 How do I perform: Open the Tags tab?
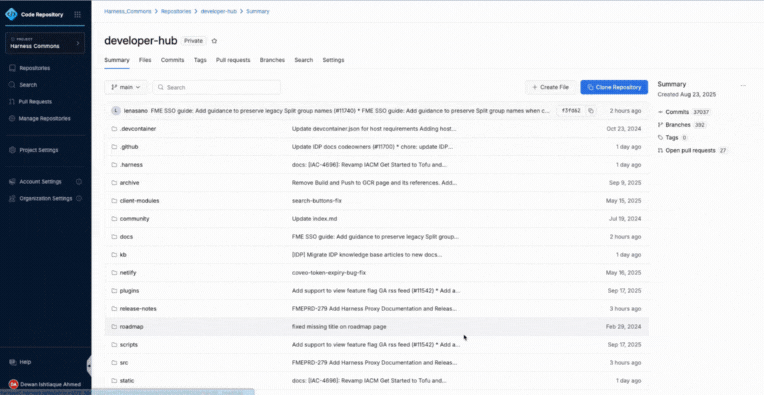coord(200,60)
